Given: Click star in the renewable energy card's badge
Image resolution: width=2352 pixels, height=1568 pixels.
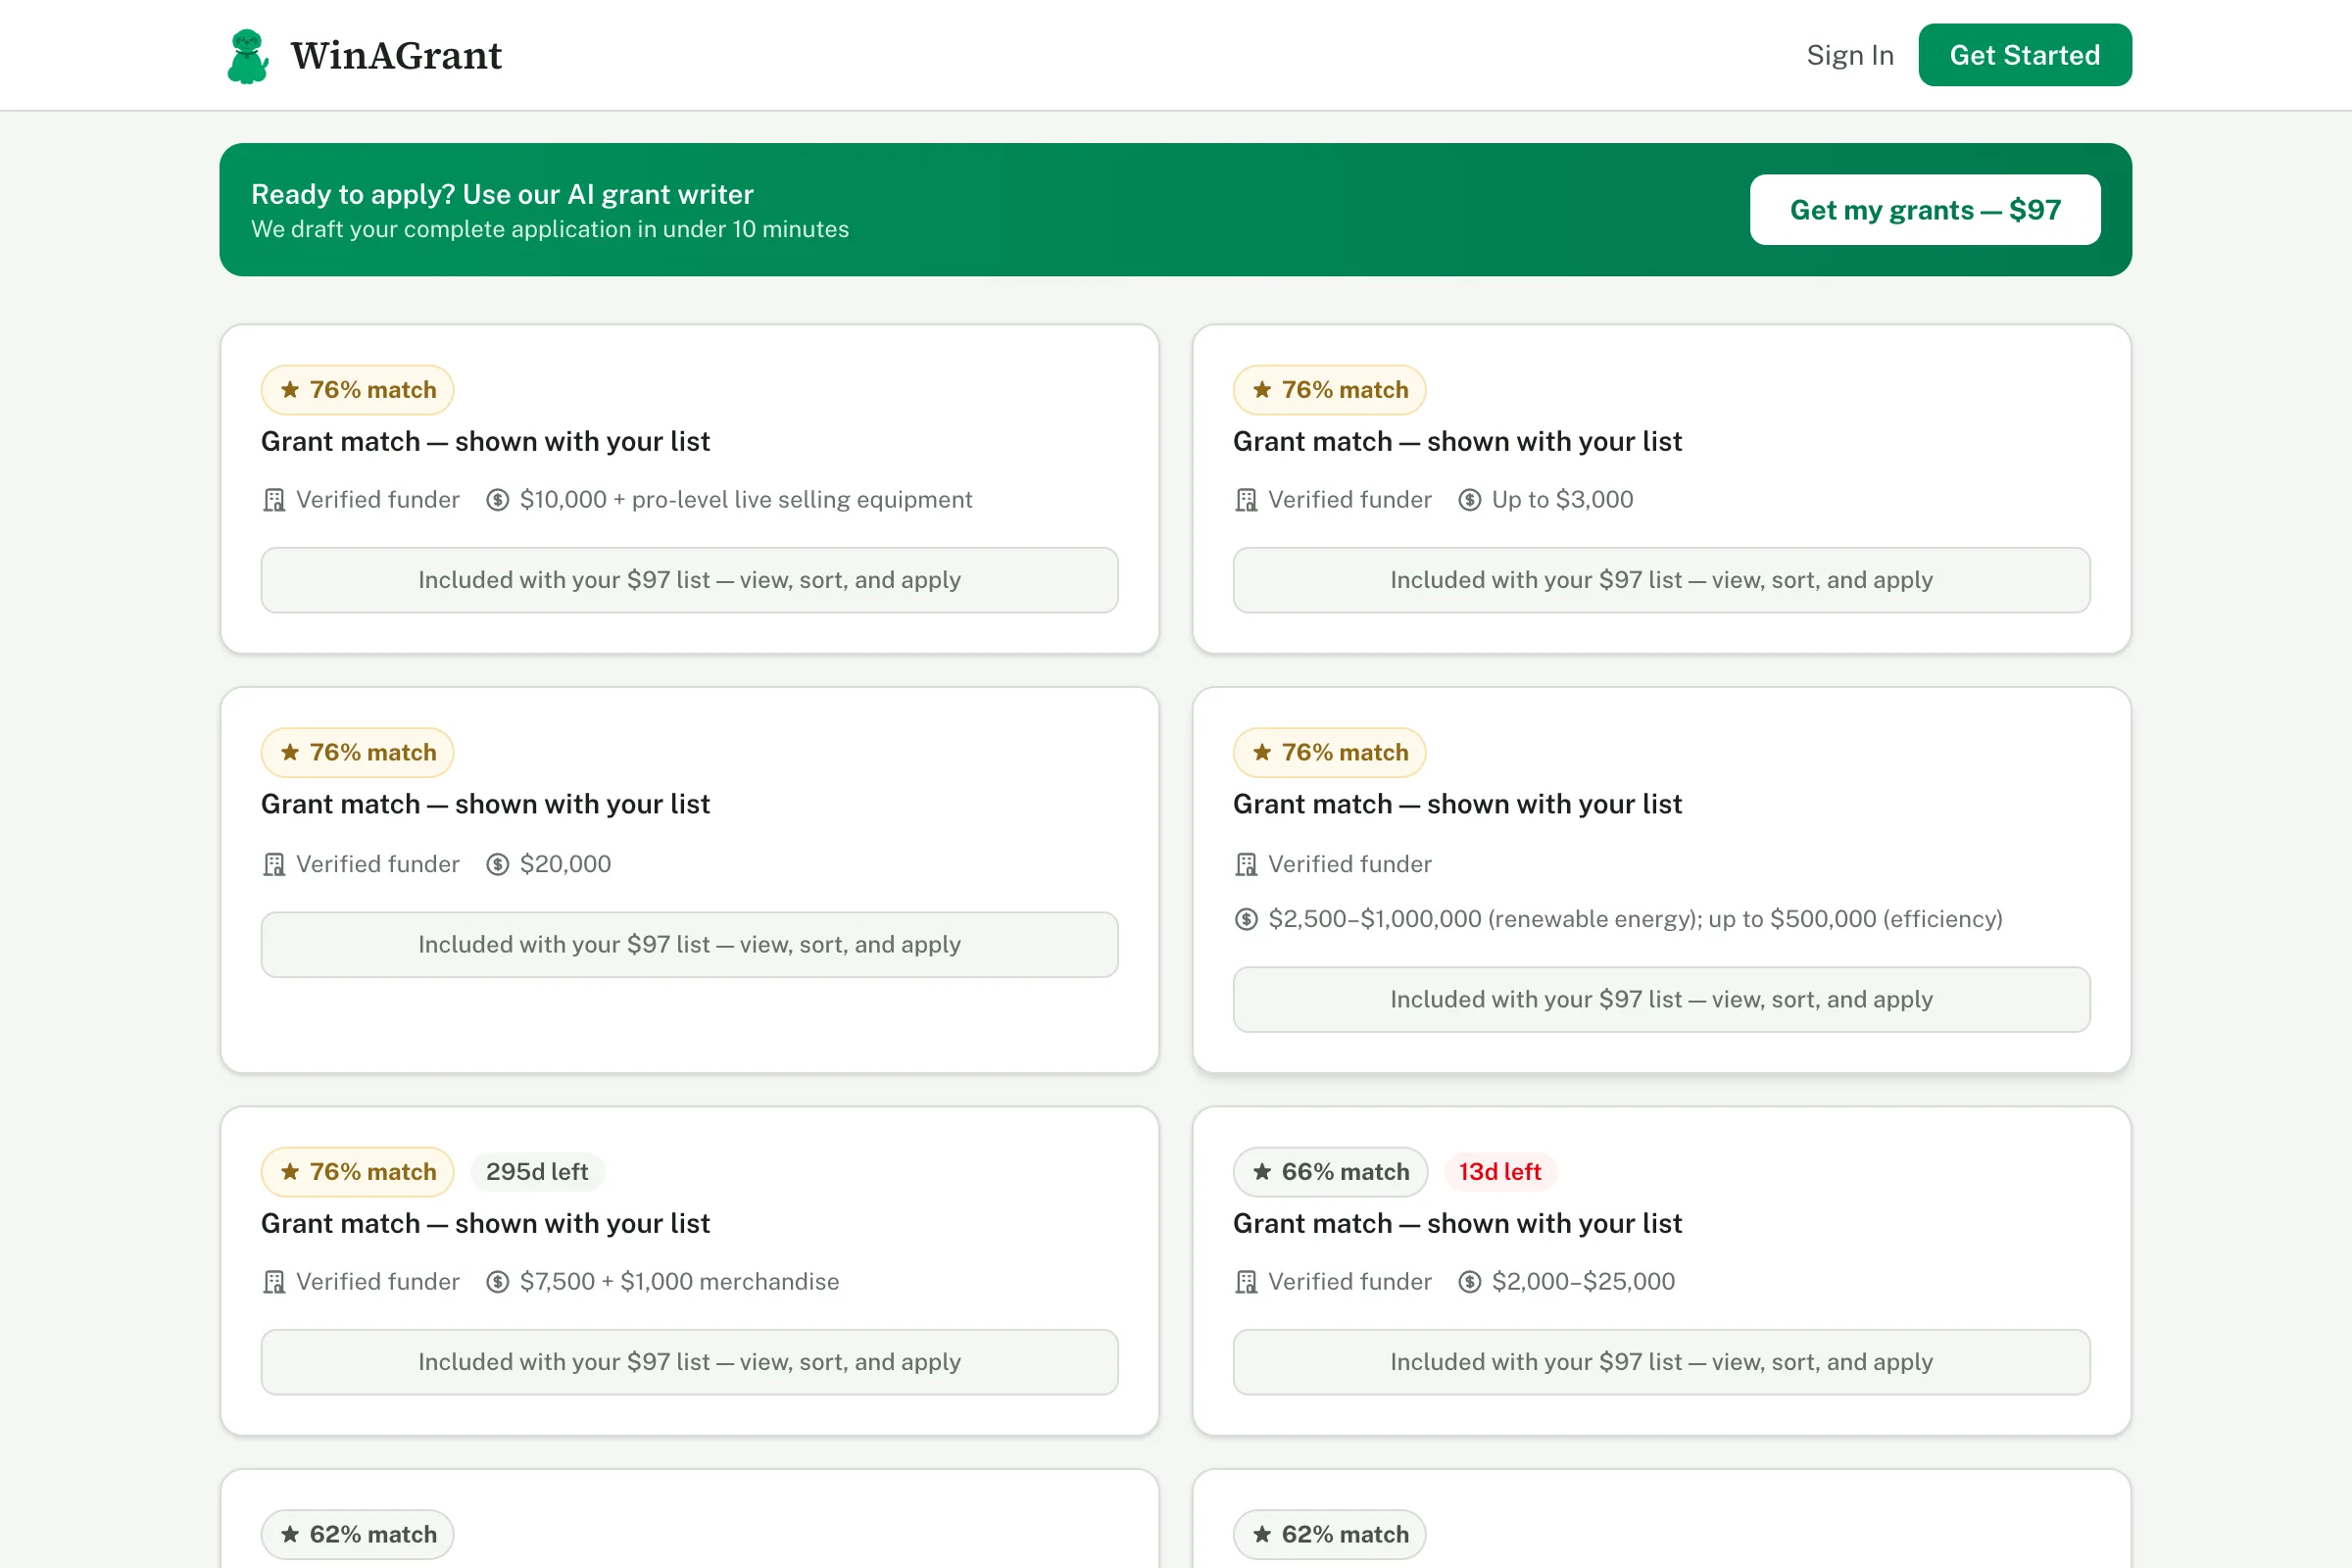Looking at the screenshot, I should pos(1262,752).
